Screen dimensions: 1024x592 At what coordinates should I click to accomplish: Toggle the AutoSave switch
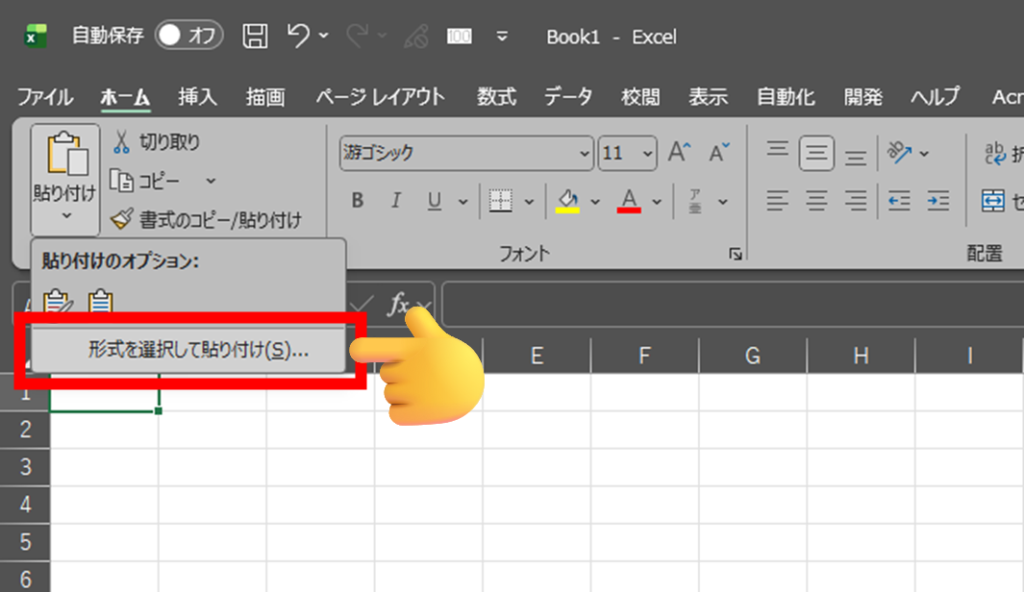pos(189,37)
